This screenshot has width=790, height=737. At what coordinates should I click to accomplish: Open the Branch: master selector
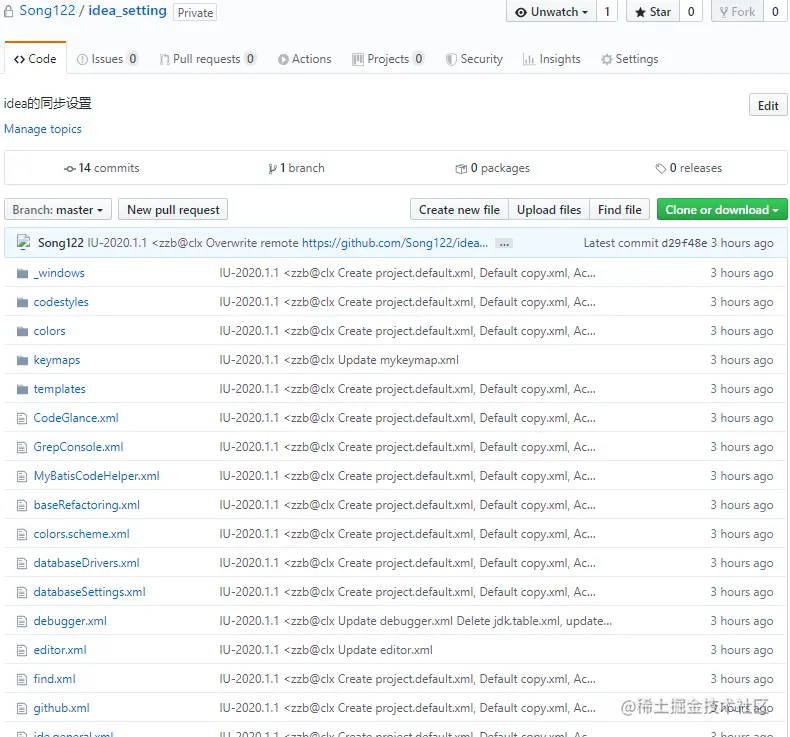pos(57,210)
